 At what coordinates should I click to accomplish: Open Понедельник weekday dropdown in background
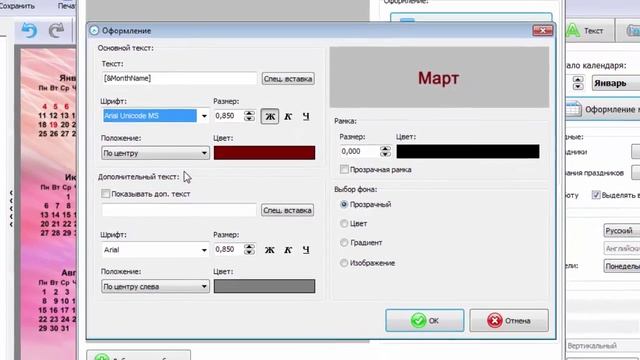click(622, 266)
